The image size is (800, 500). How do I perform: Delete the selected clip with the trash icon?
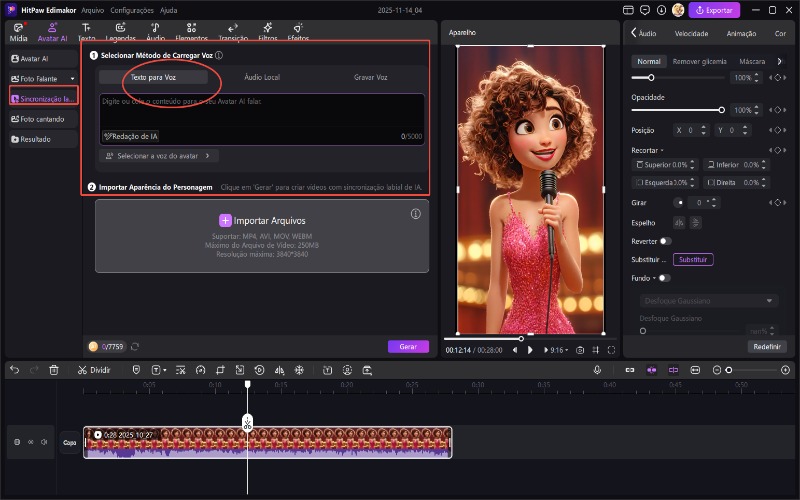[x=54, y=369]
